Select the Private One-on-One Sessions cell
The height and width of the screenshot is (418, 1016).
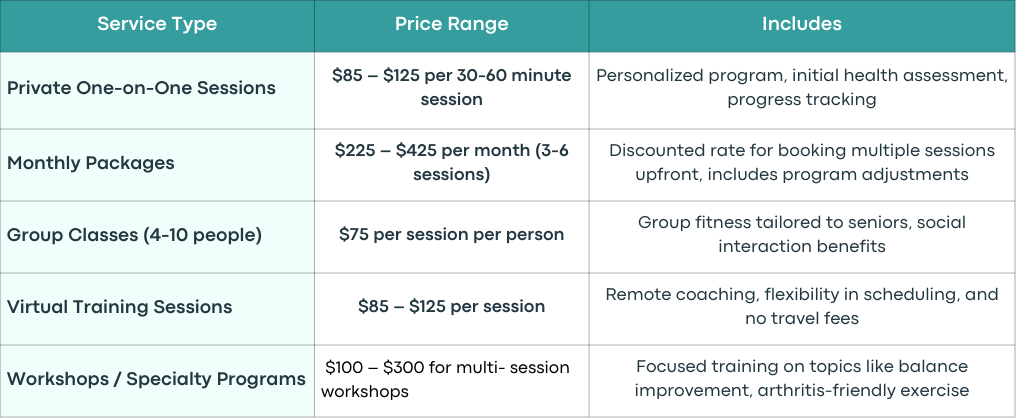point(157,89)
